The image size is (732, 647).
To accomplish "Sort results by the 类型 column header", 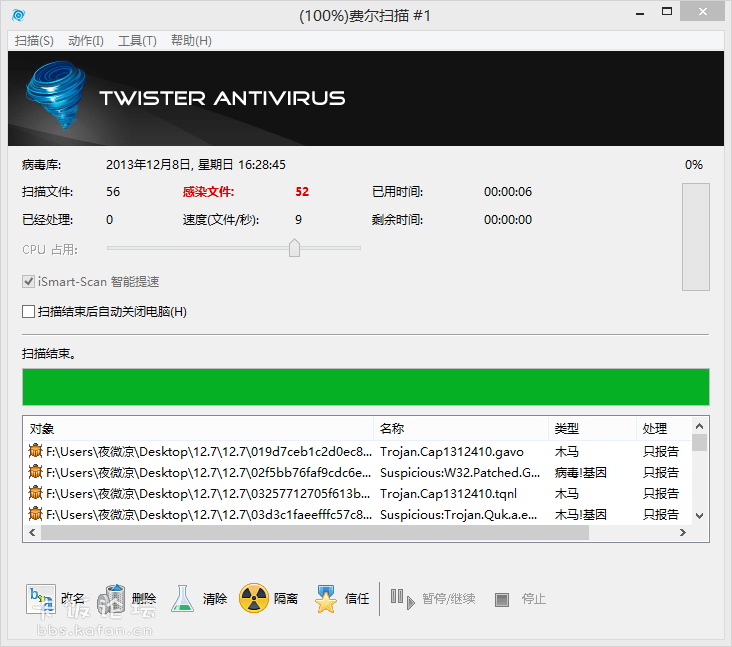I will coord(592,428).
